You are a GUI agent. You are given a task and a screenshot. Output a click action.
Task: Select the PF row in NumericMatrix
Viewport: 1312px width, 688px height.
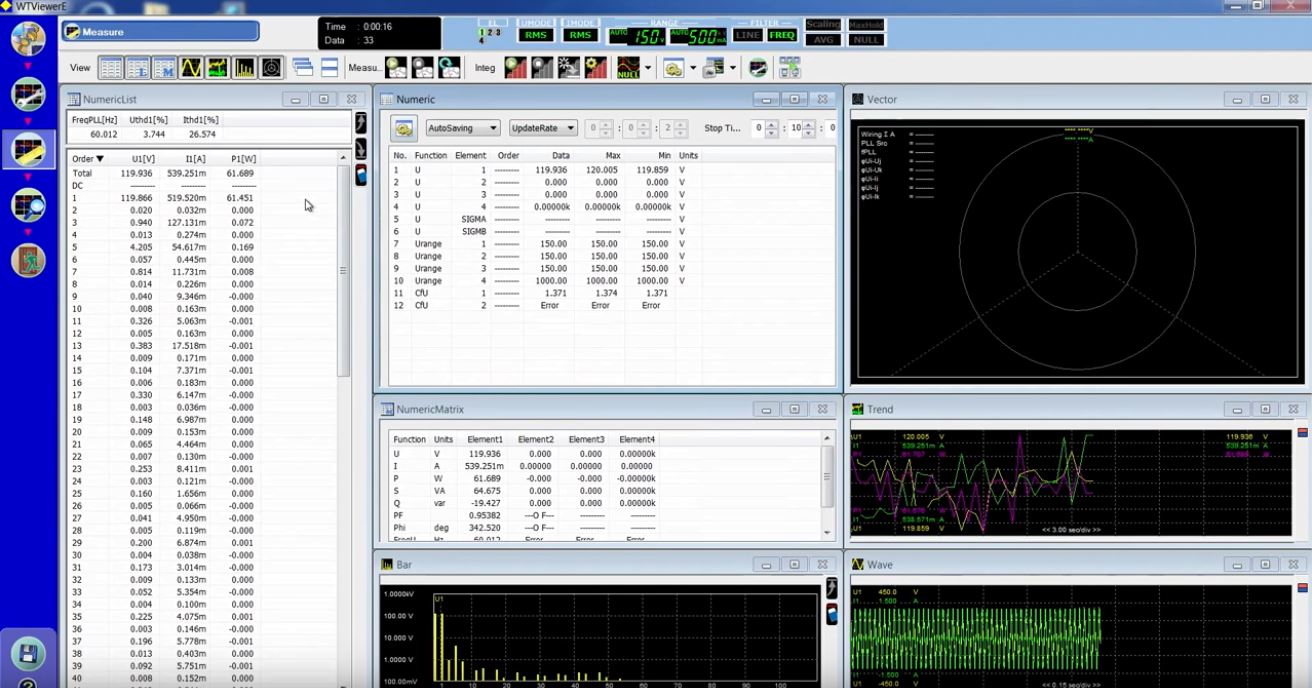(606, 515)
